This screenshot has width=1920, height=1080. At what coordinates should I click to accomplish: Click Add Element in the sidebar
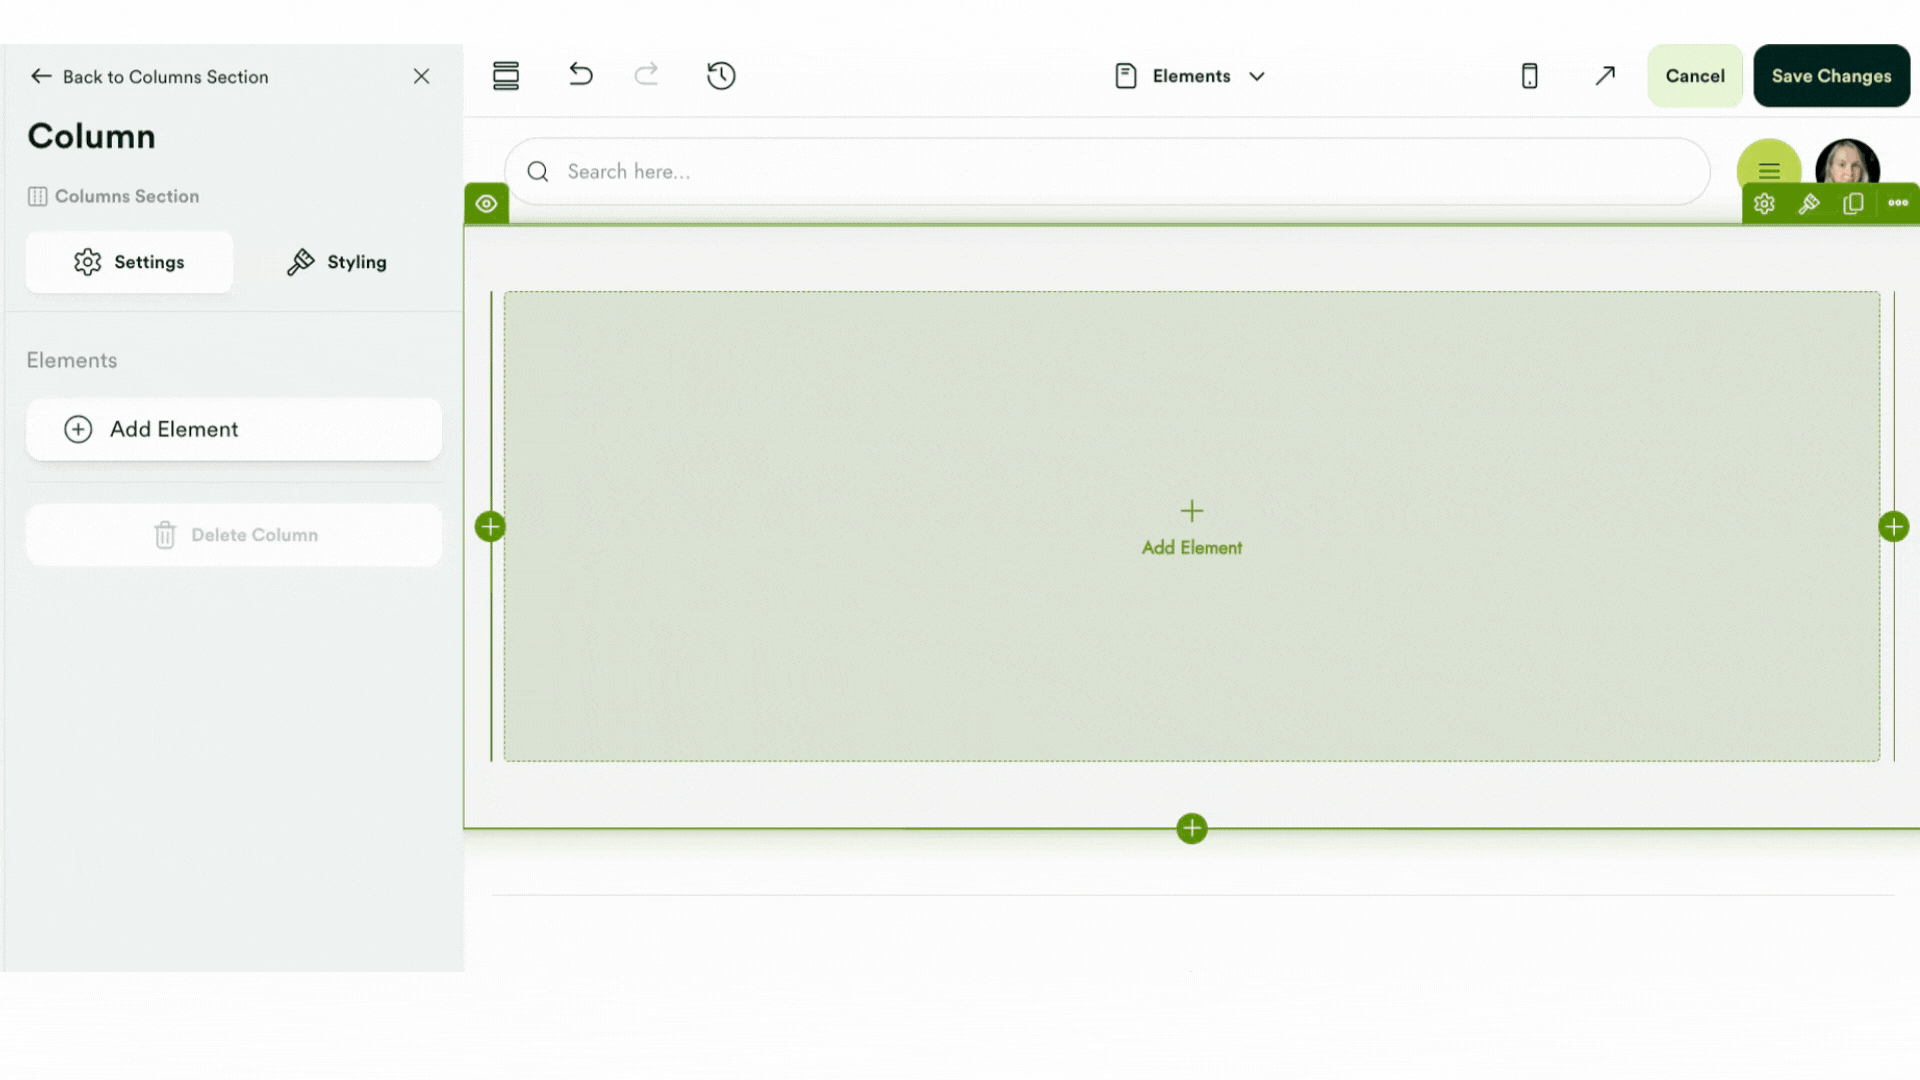(234, 429)
